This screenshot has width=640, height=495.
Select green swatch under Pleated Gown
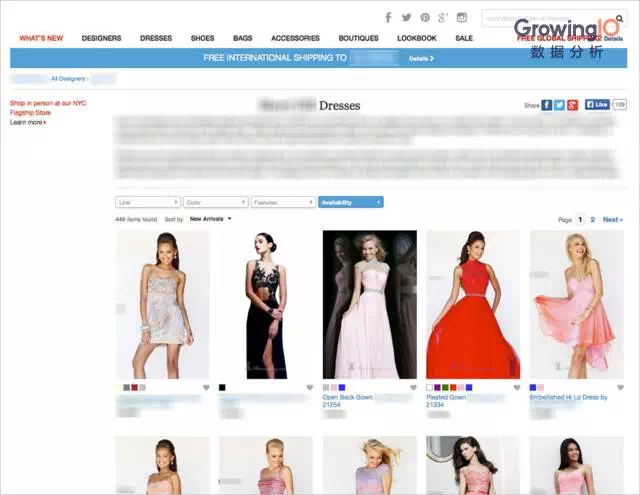point(445,387)
